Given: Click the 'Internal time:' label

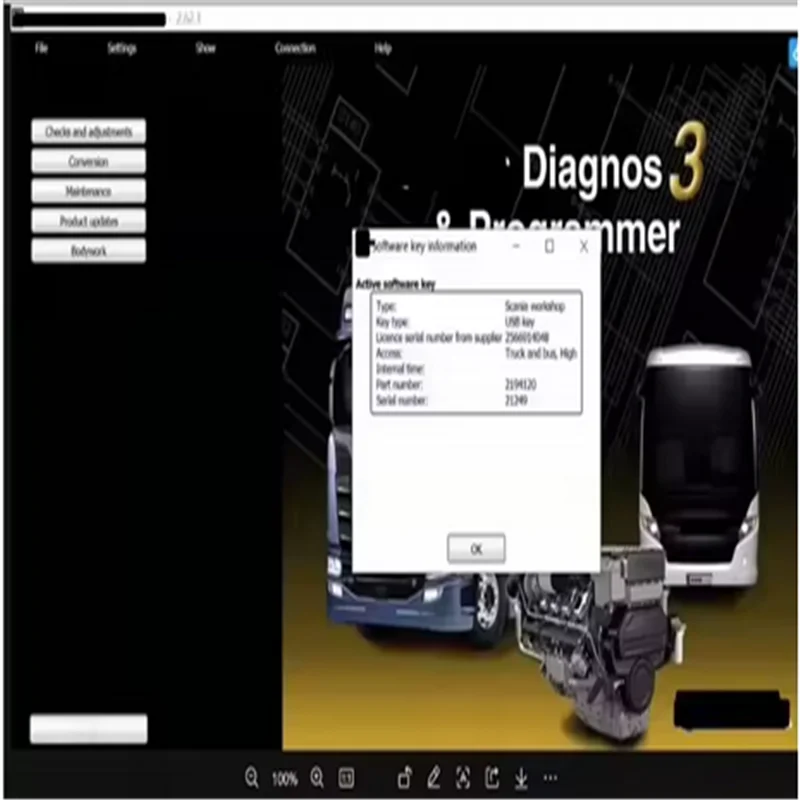Looking at the screenshot, I should click(x=400, y=369).
